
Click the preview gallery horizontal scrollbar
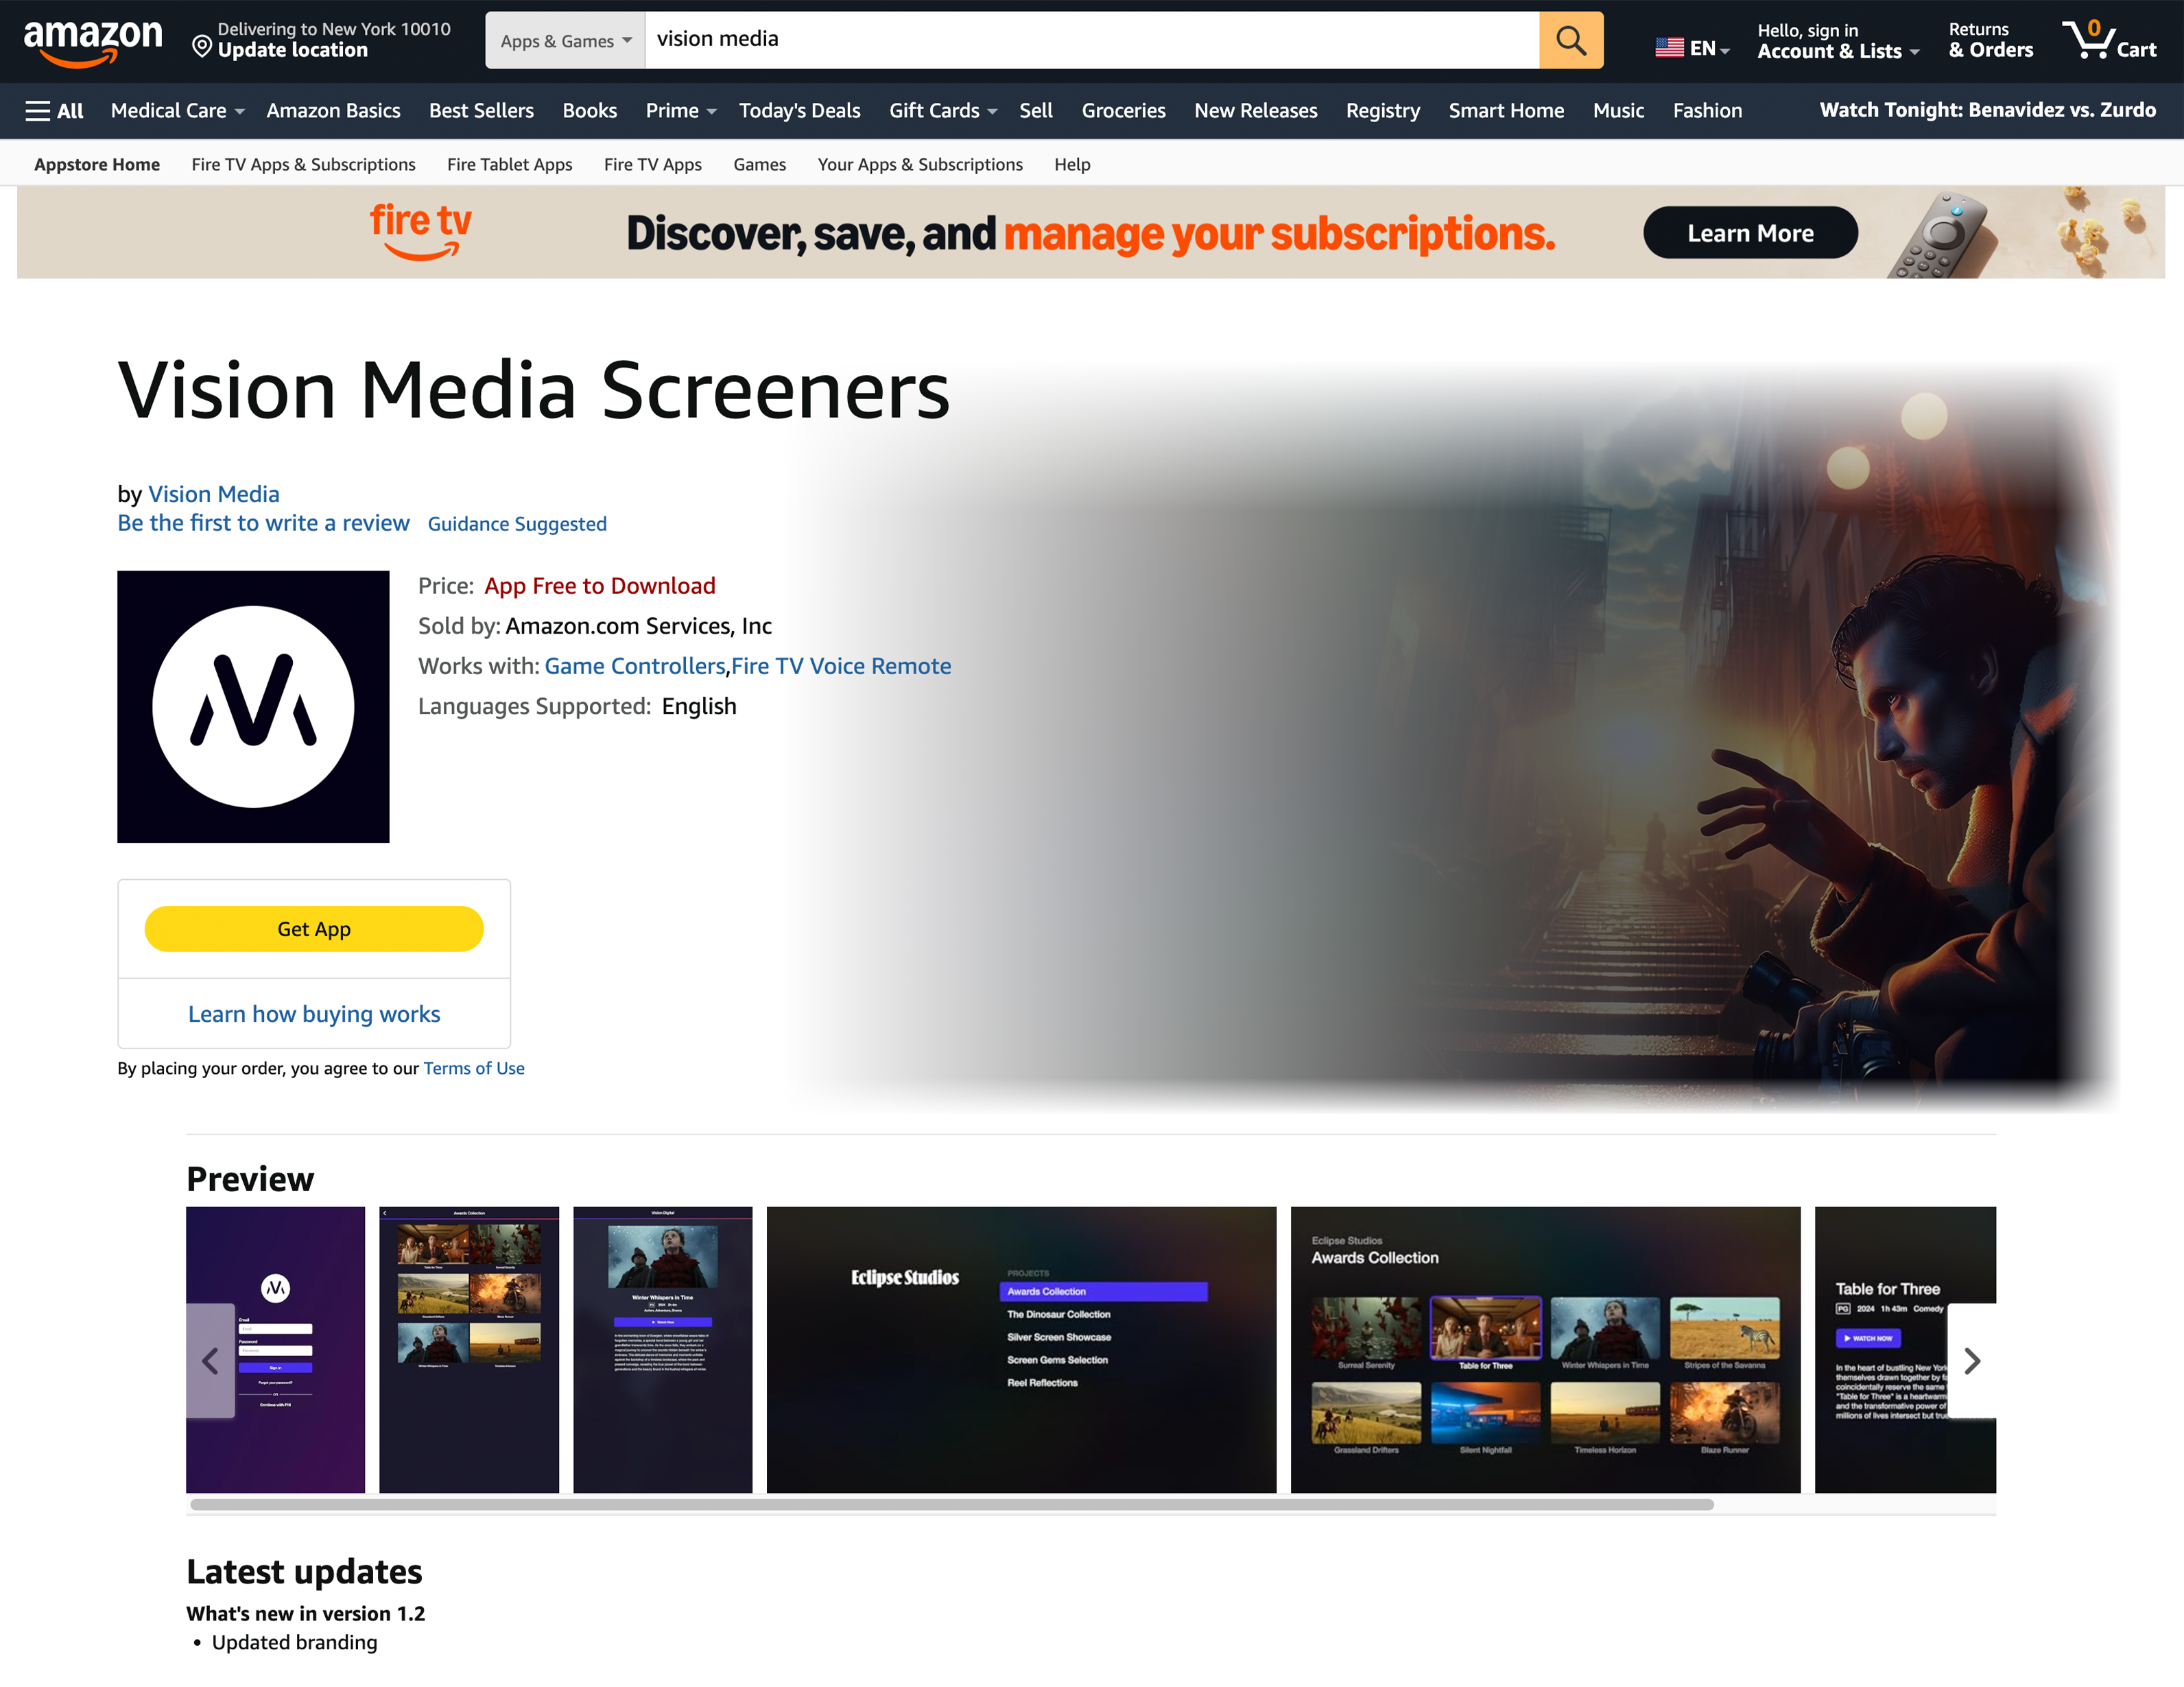tap(951, 1504)
